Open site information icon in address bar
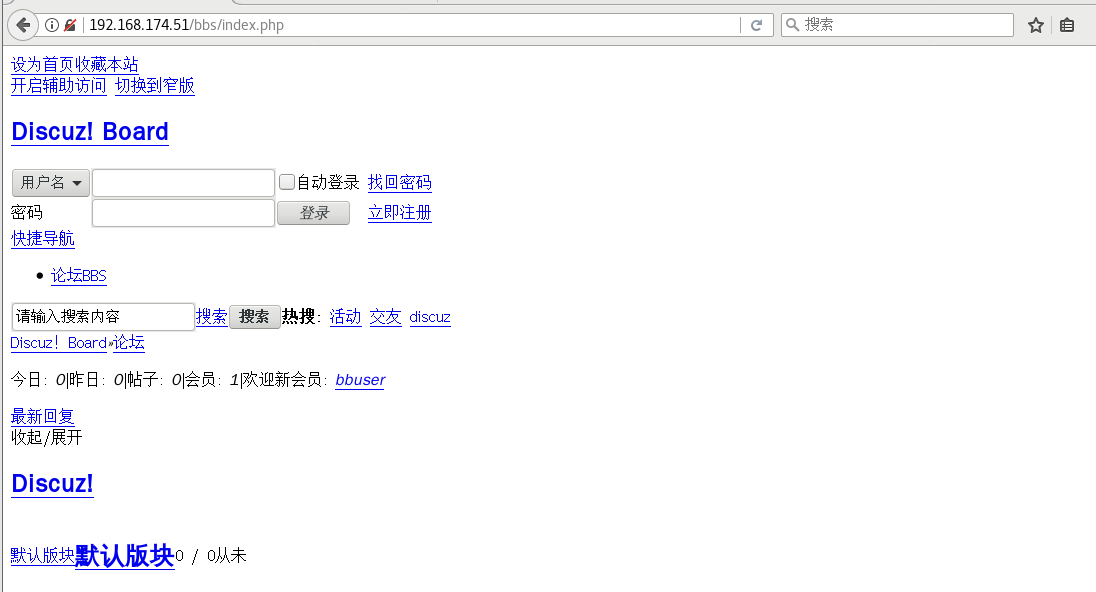 tap(52, 25)
